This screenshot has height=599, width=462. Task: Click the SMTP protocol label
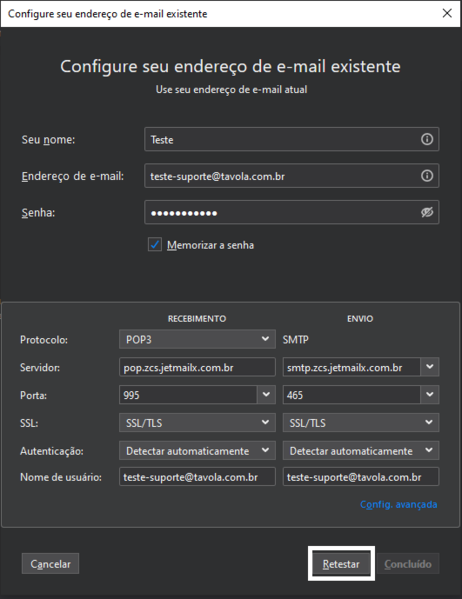(x=295, y=339)
